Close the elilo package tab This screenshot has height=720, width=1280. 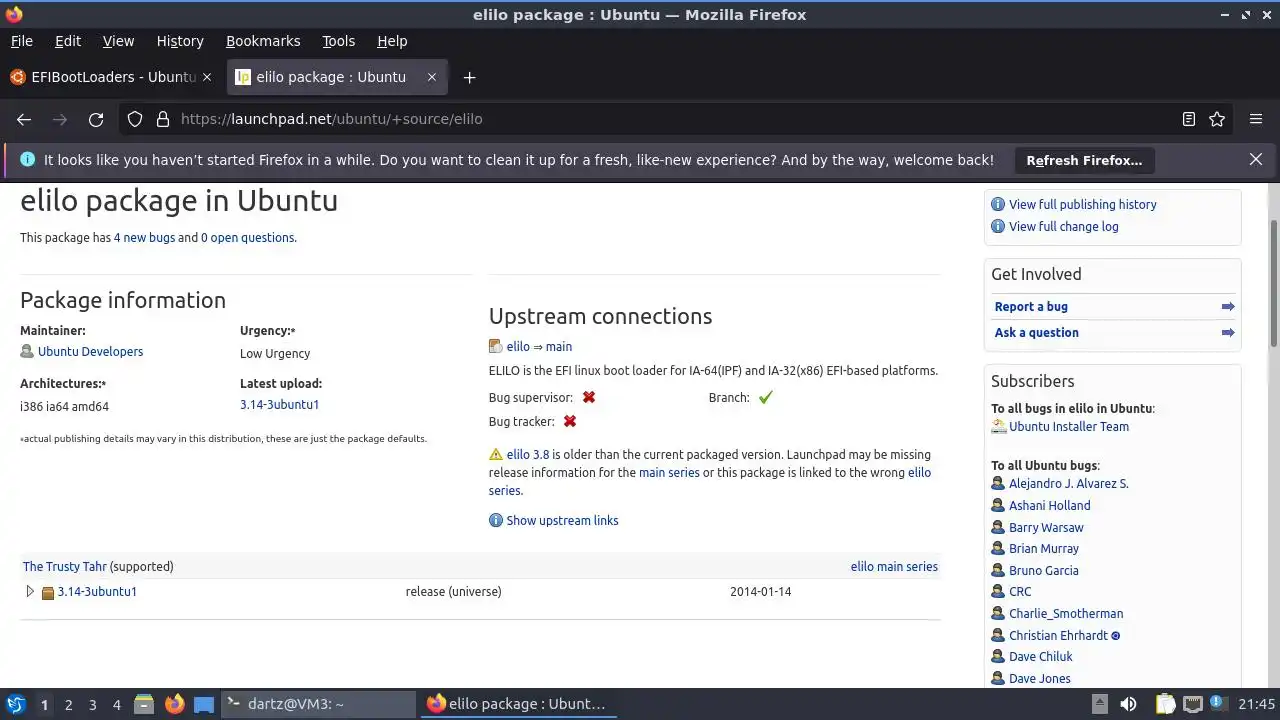click(x=432, y=77)
